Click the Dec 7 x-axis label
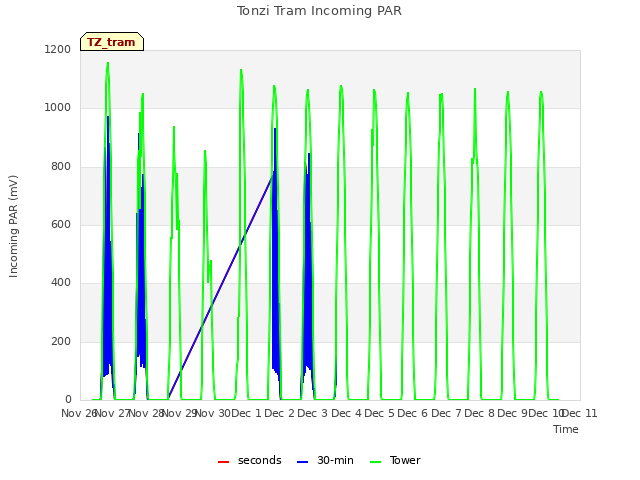 pyautogui.click(x=447, y=413)
